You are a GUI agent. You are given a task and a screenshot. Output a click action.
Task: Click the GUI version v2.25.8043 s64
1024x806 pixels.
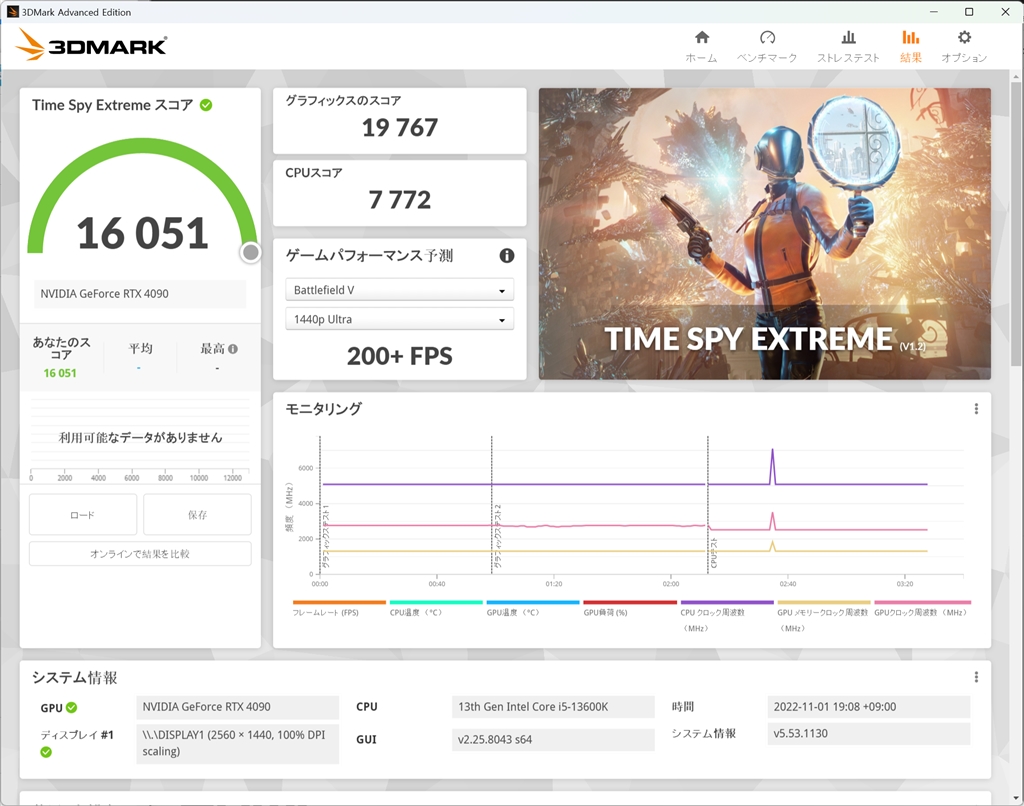552,739
